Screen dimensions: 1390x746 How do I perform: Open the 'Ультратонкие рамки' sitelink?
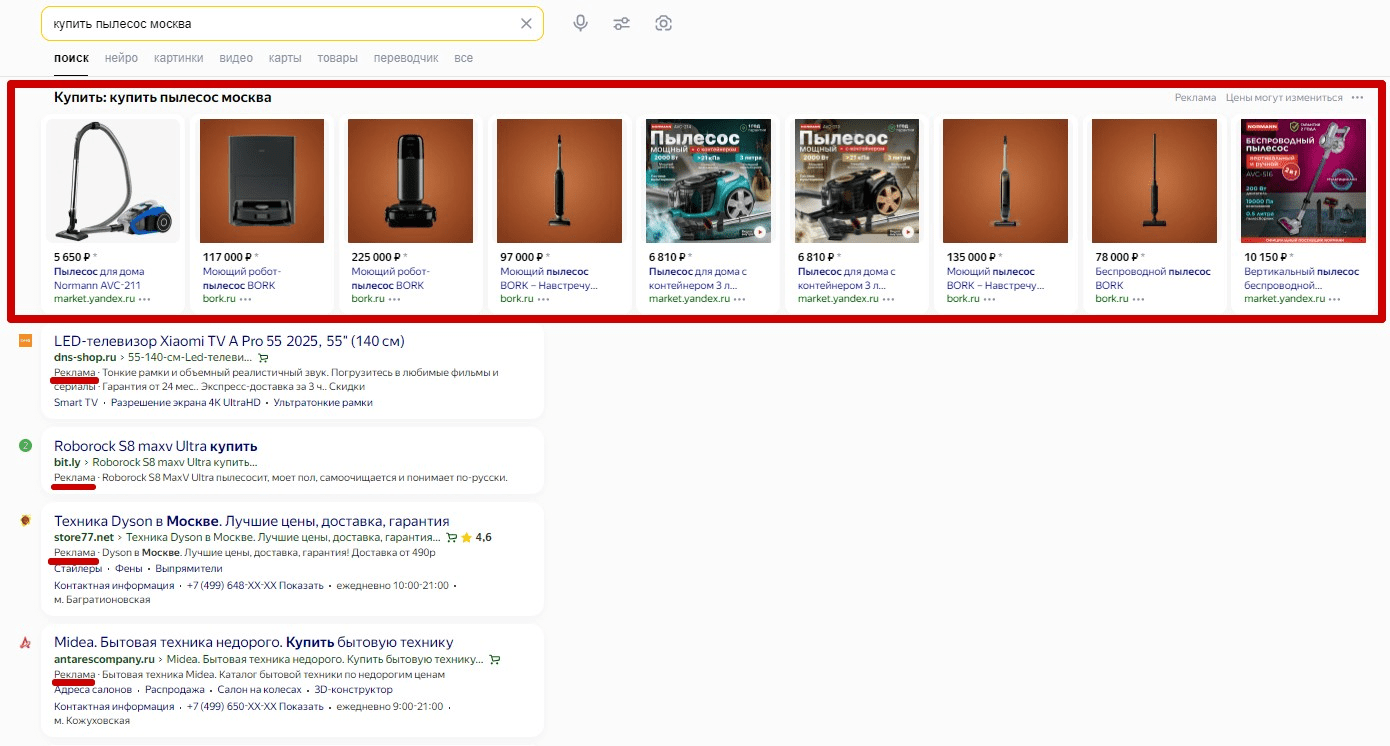tap(323, 403)
